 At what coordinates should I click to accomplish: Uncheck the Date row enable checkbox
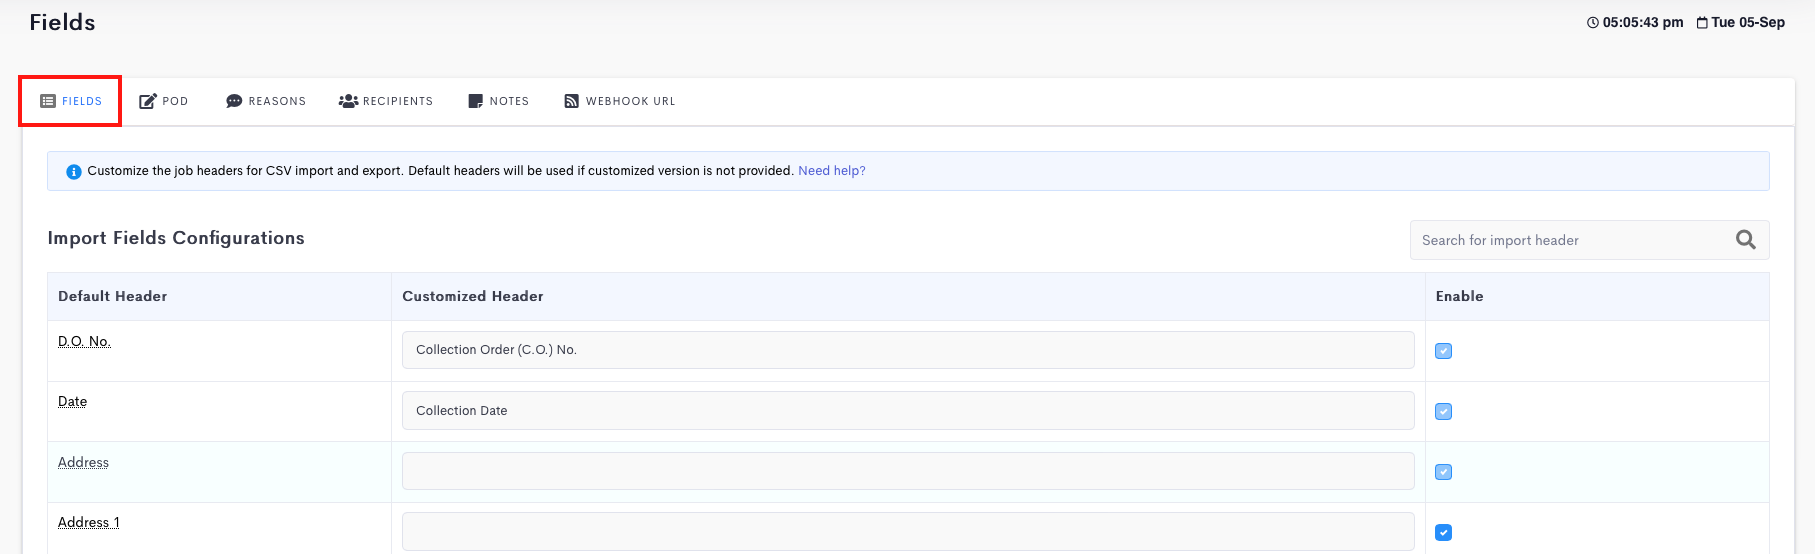tap(1444, 411)
